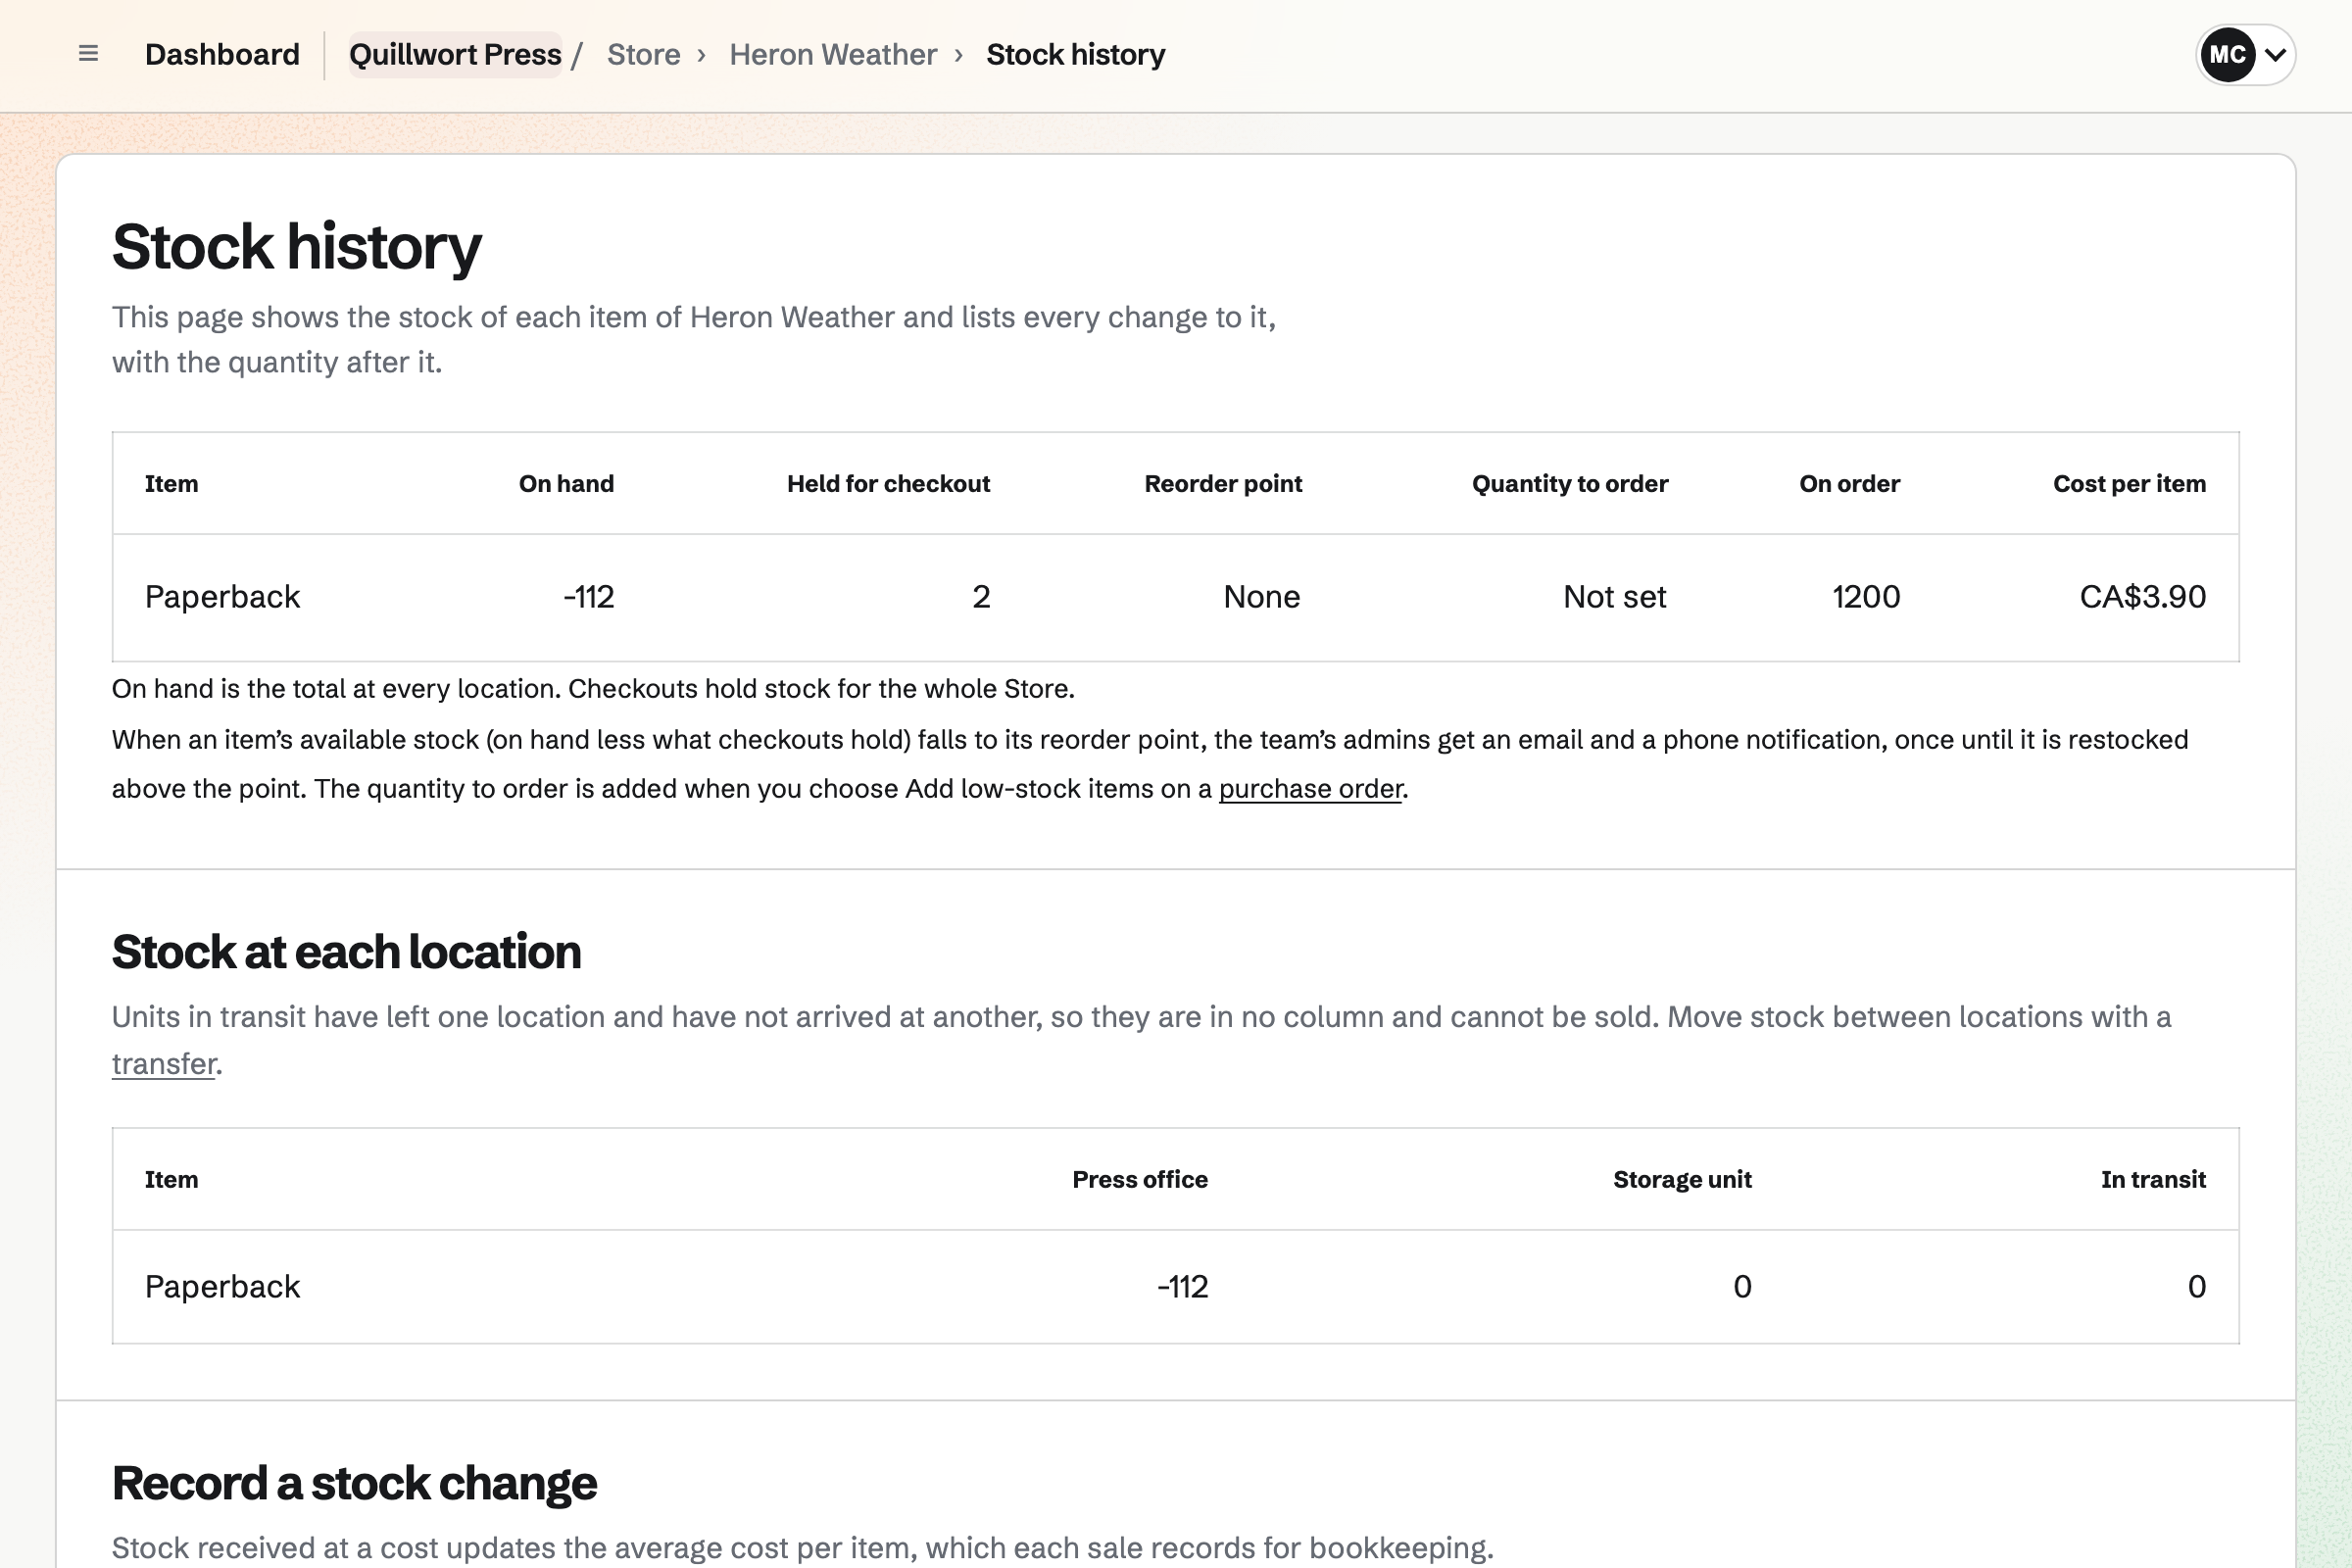
Task: Click the Record a stock change heading
Action: 354,1483
